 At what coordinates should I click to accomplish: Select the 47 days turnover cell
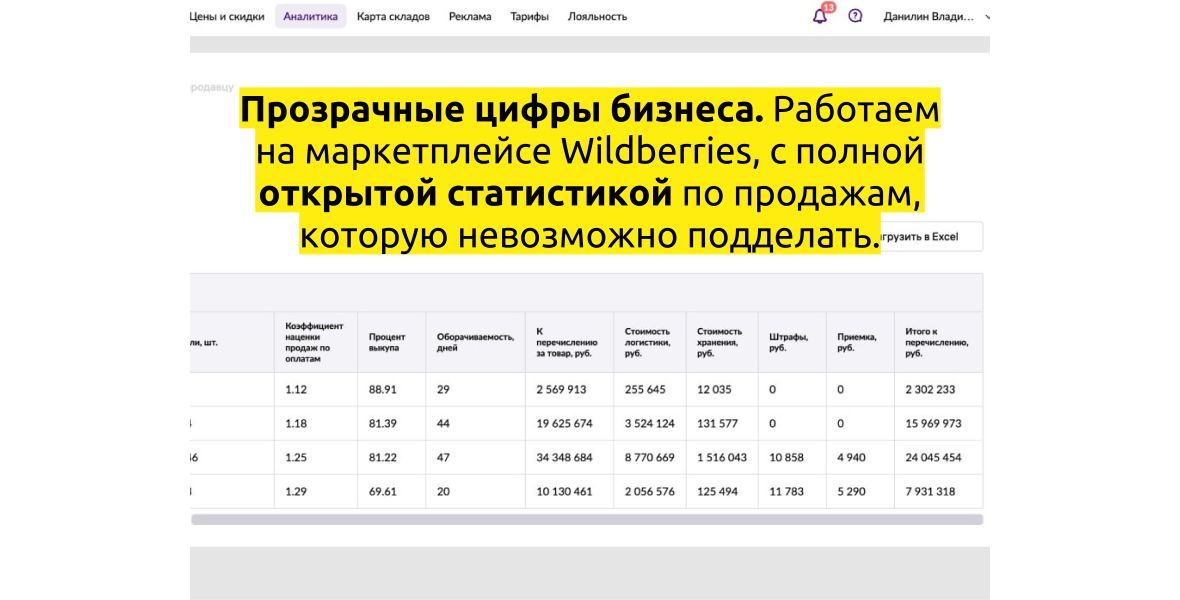475,458
